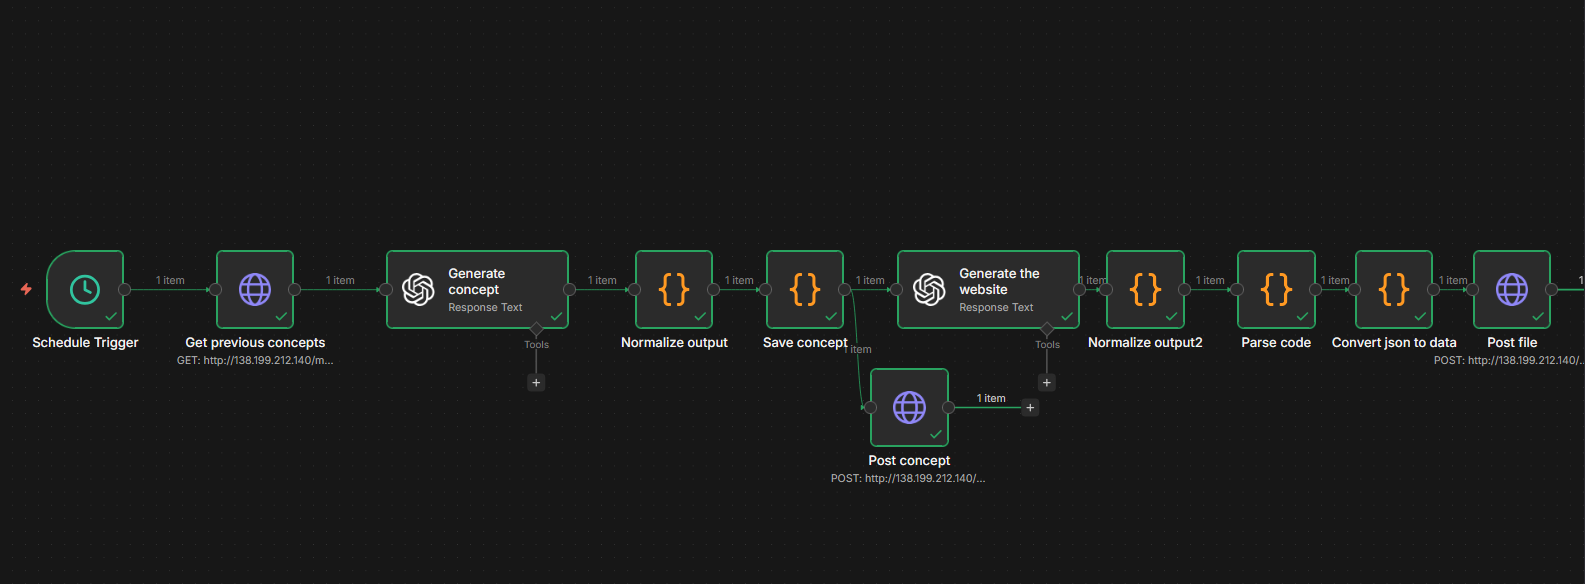
Task: Select the Normalize output2 code node
Action: click(1145, 289)
